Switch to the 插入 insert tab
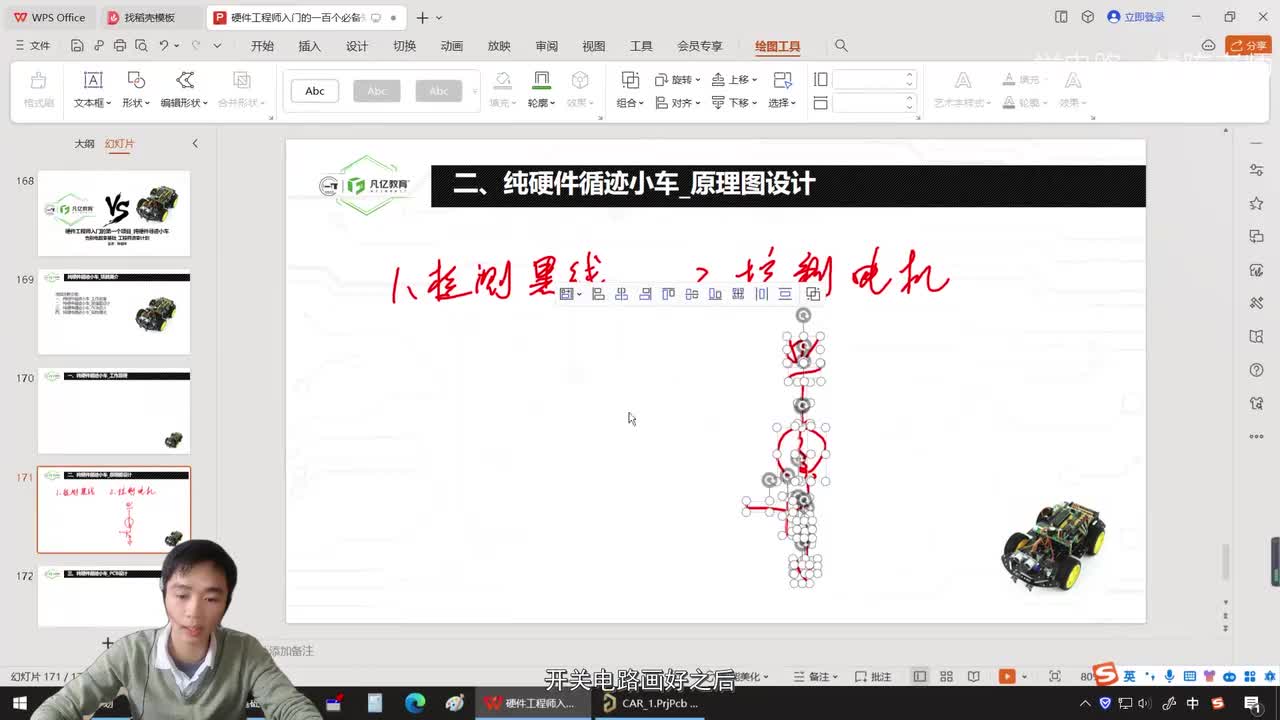The height and width of the screenshot is (720, 1280). pyautogui.click(x=309, y=46)
